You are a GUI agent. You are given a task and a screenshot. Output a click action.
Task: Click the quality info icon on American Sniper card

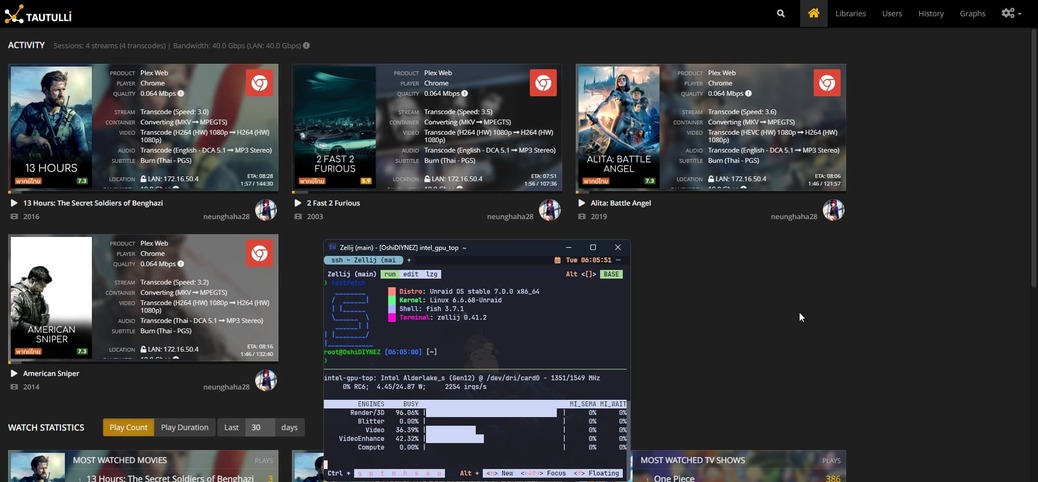(181, 264)
